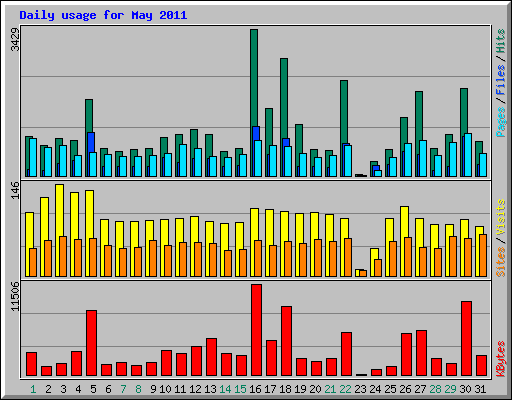Click the blue 'Files' legend label
The image size is (512, 400).
click(x=501, y=79)
